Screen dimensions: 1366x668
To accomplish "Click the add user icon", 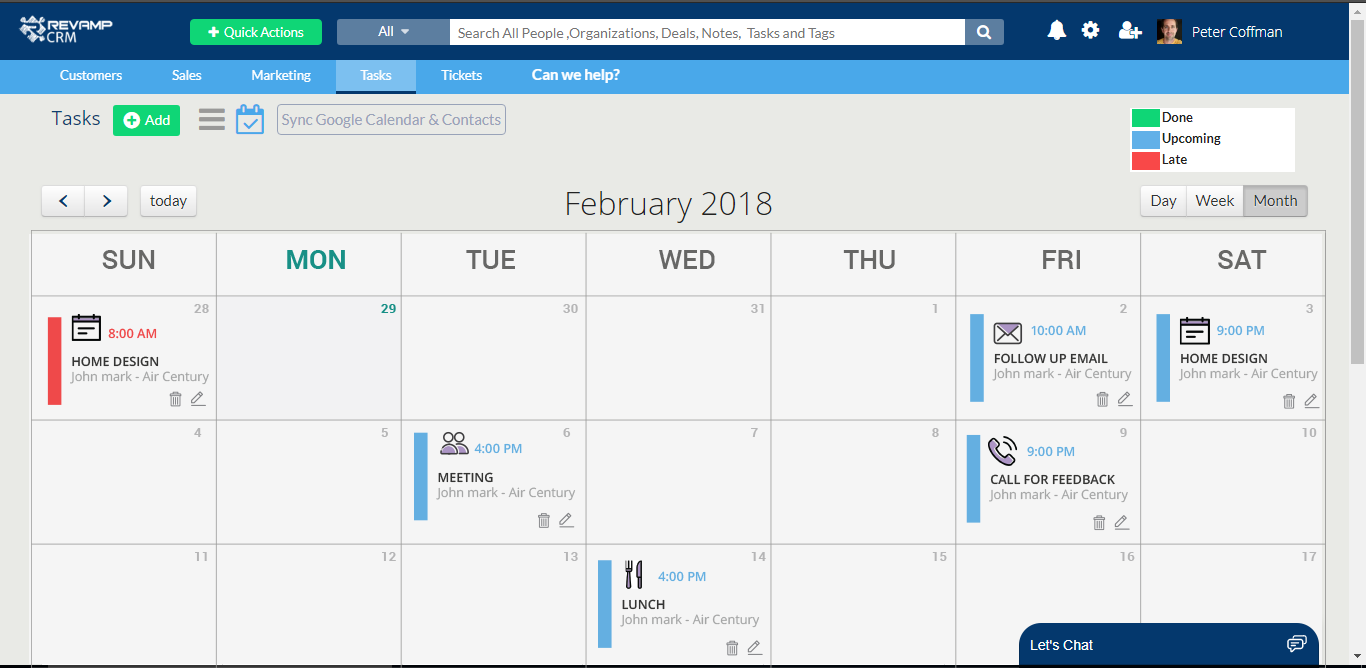I will (1130, 31).
